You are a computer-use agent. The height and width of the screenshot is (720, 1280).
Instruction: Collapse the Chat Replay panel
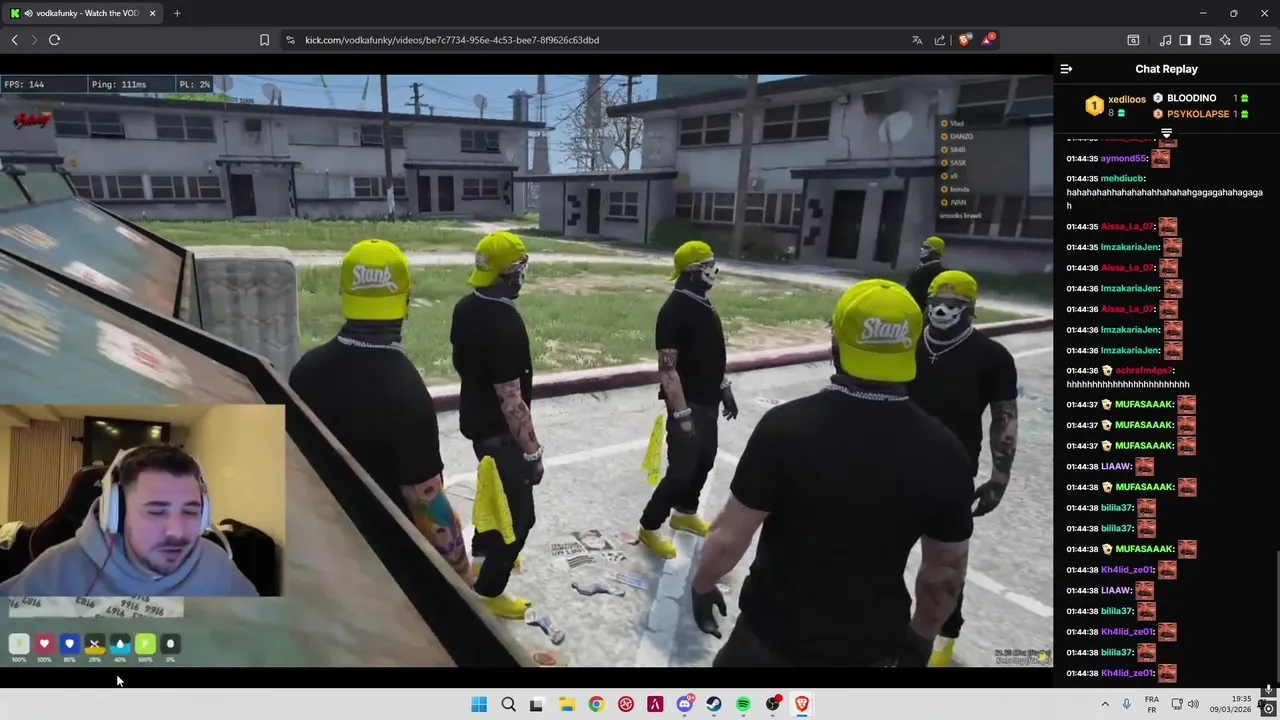tap(1066, 69)
